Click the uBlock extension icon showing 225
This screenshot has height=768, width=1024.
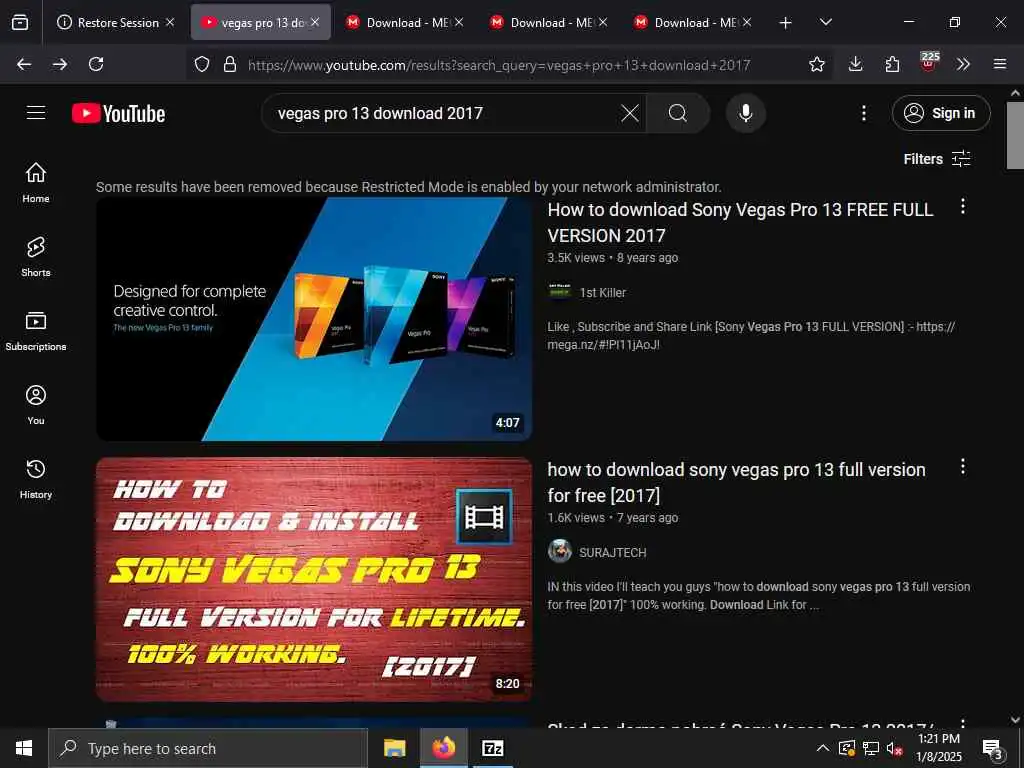(929, 62)
